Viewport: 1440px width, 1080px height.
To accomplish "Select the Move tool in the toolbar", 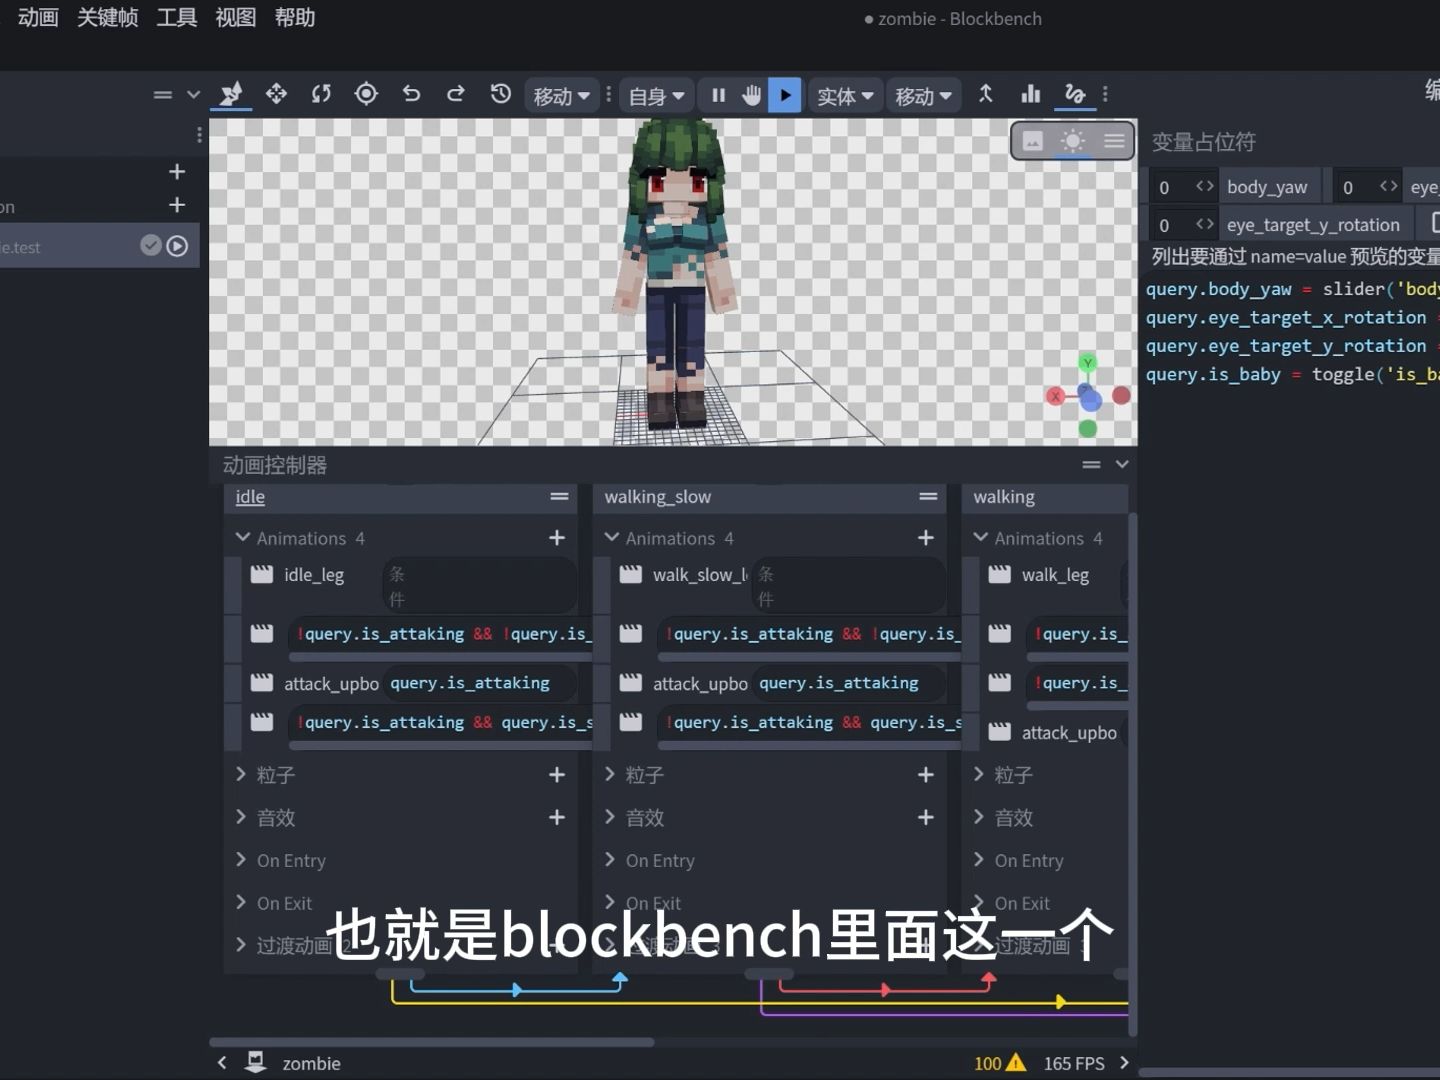I will pos(276,93).
